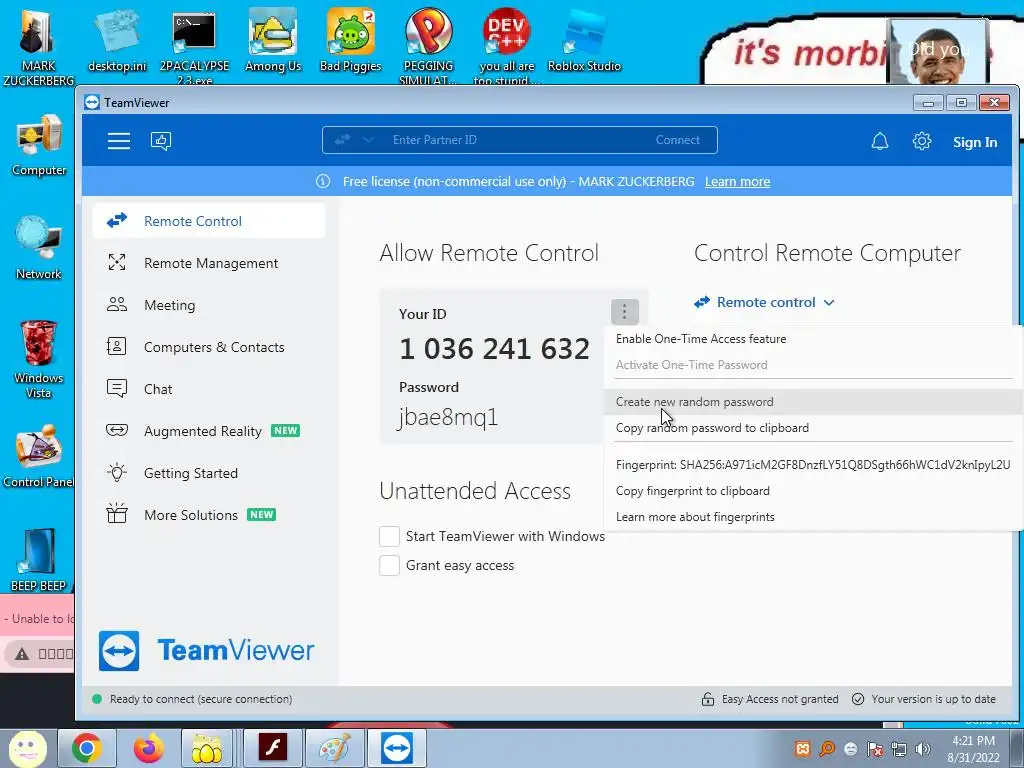1024x768 pixels.
Task: Open Computers & Contacts
Action: click(x=209, y=347)
